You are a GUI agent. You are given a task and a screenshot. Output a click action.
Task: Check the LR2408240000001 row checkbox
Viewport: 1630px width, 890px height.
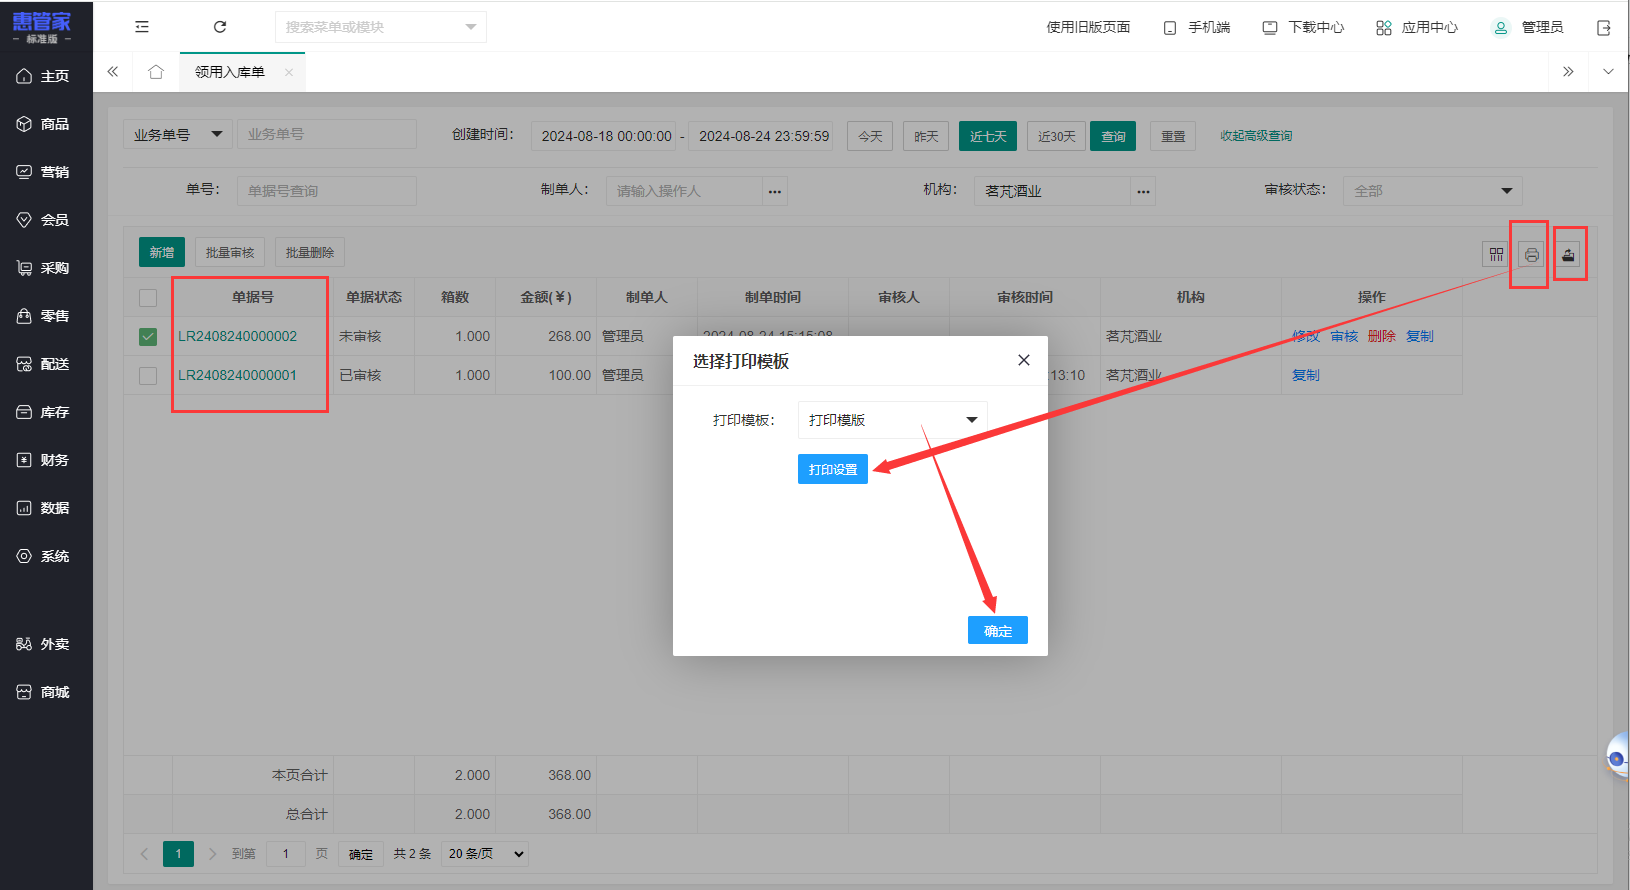[x=148, y=376]
